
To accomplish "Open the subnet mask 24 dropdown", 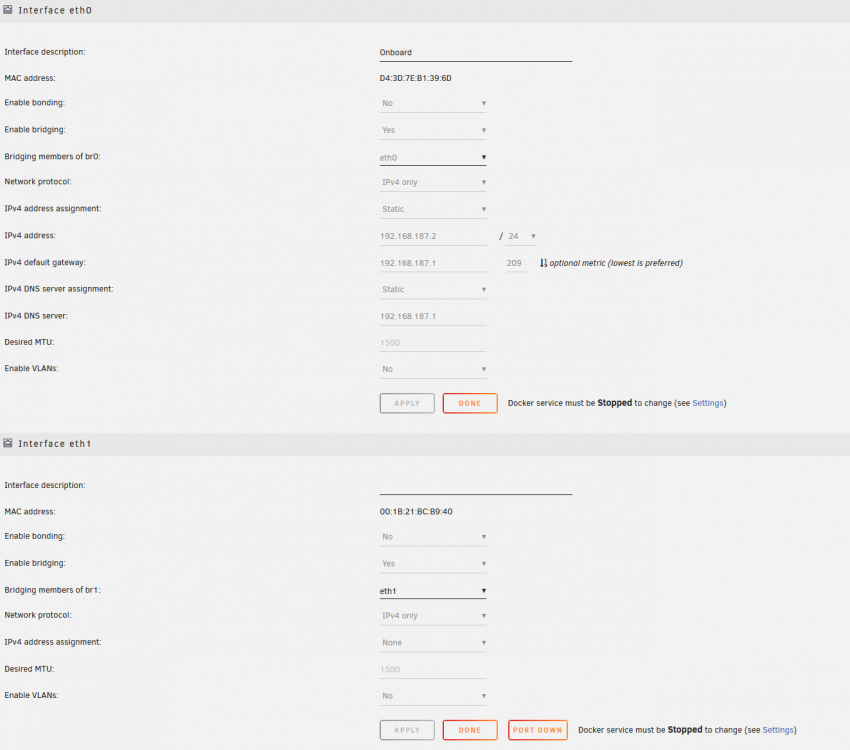I will [x=521, y=236].
